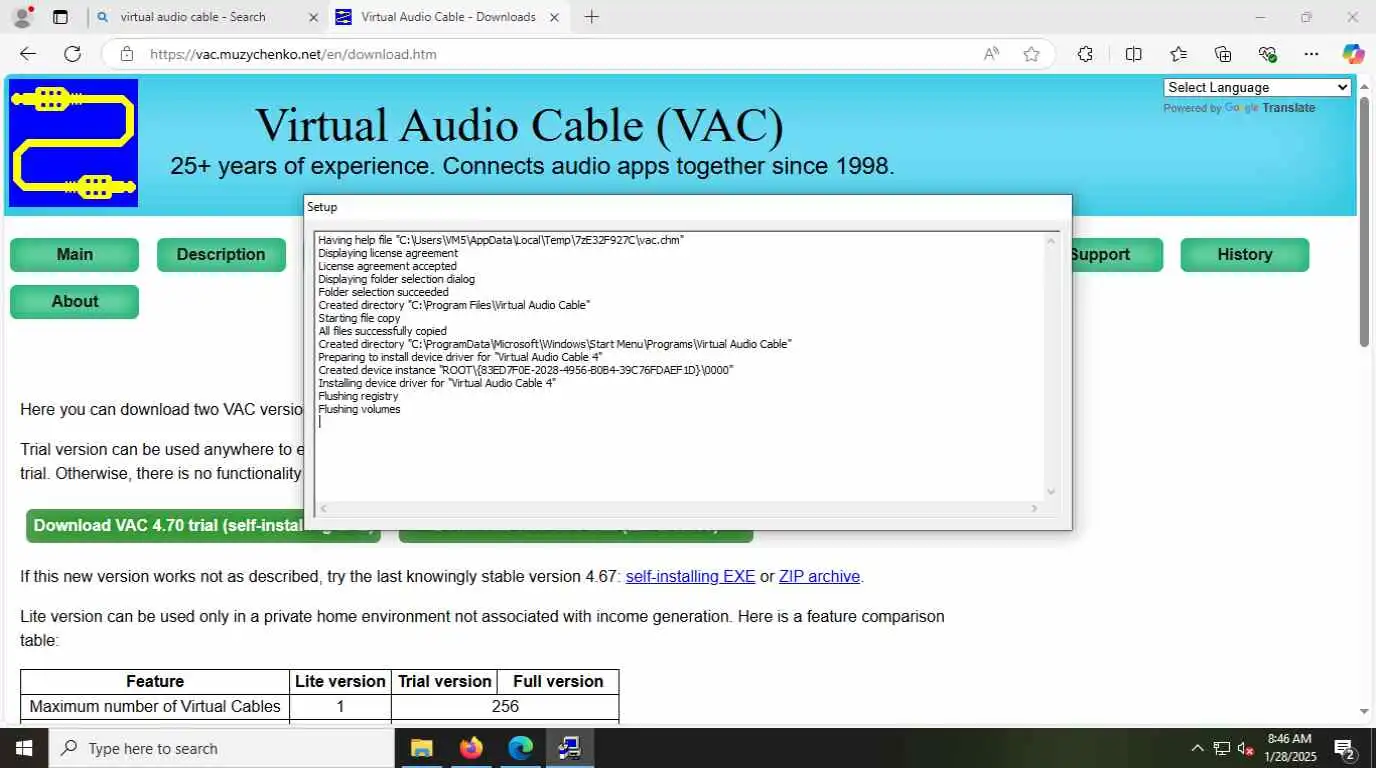Close the virtual audio cable Search tab
This screenshot has height=768, width=1376.
(x=313, y=17)
